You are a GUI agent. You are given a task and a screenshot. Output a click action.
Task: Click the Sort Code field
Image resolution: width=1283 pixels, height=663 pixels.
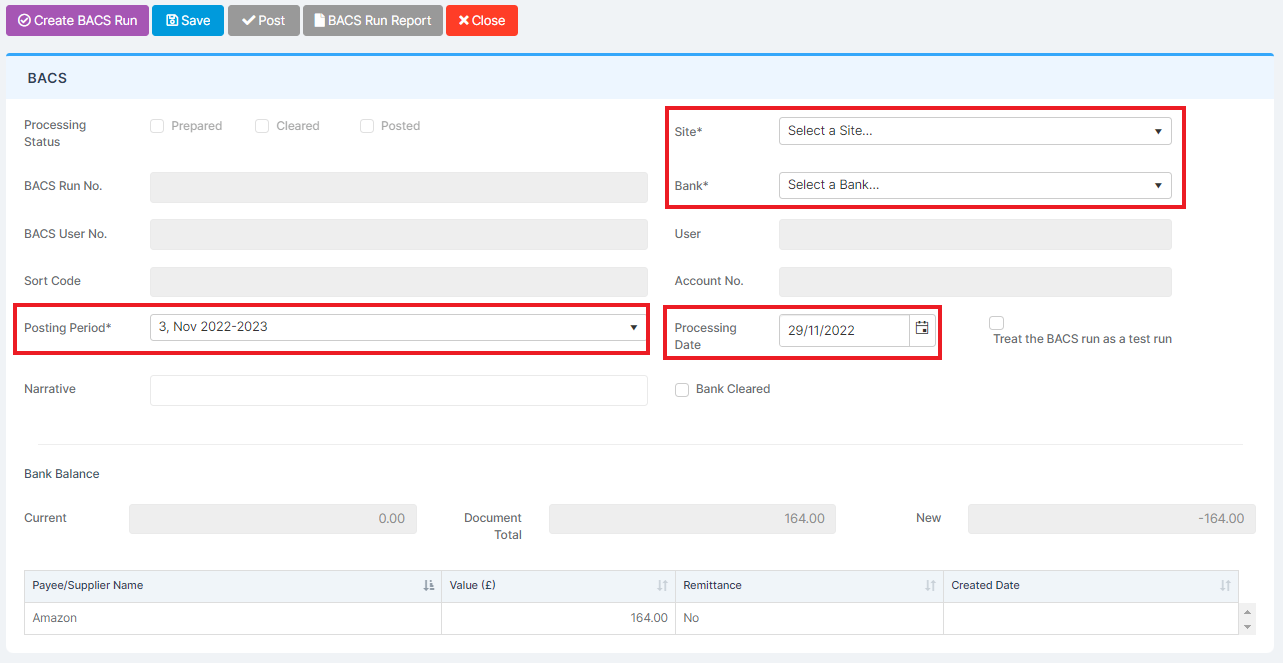pos(399,281)
